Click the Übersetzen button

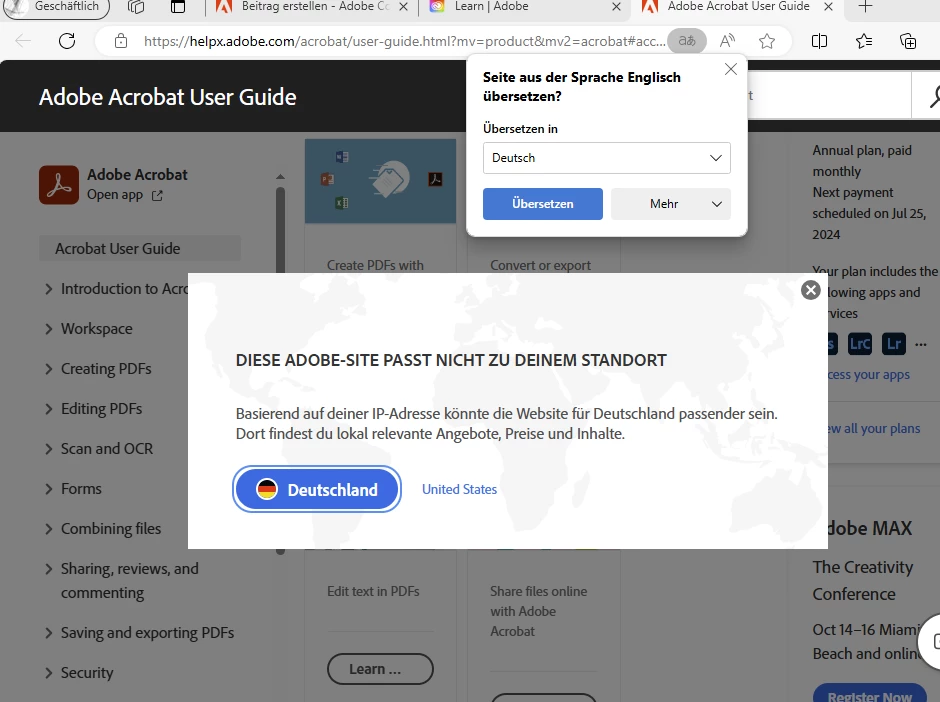coord(543,204)
